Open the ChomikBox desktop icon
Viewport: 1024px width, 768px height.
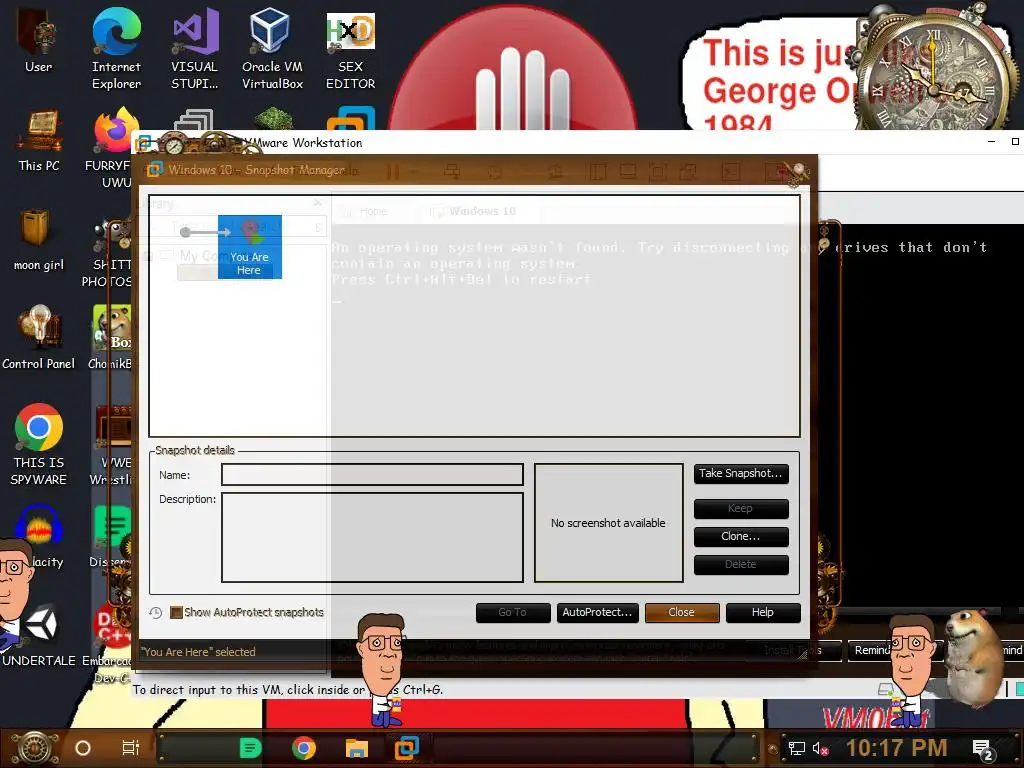pos(111,338)
